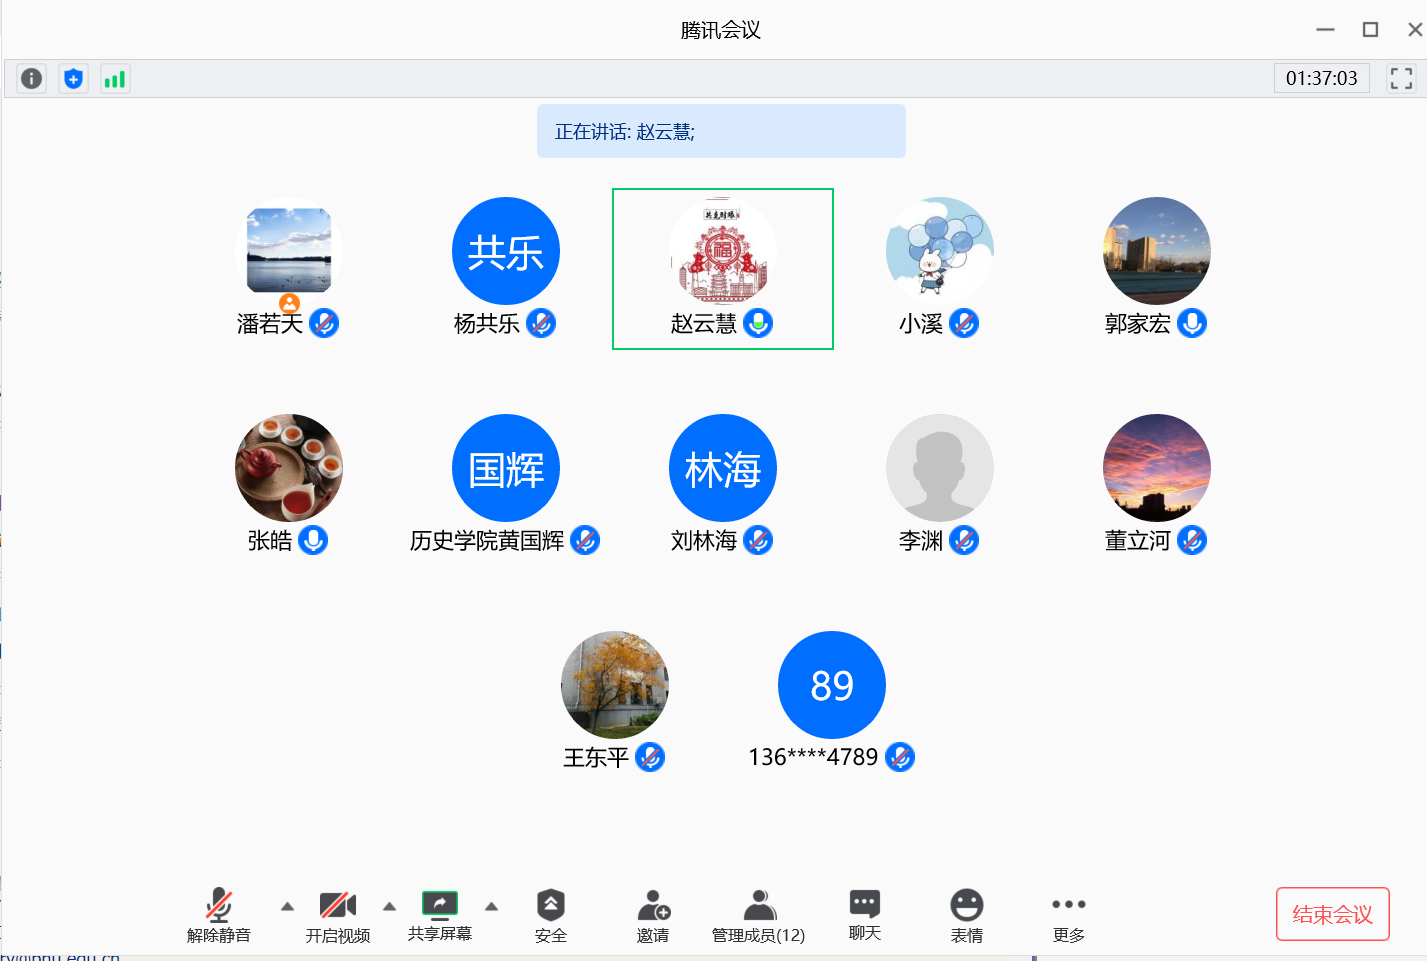Image resolution: width=1427 pixels, height=961 pixels.
Task: Select 赵云慧's speaking participant tile
Action: point(722,268)
